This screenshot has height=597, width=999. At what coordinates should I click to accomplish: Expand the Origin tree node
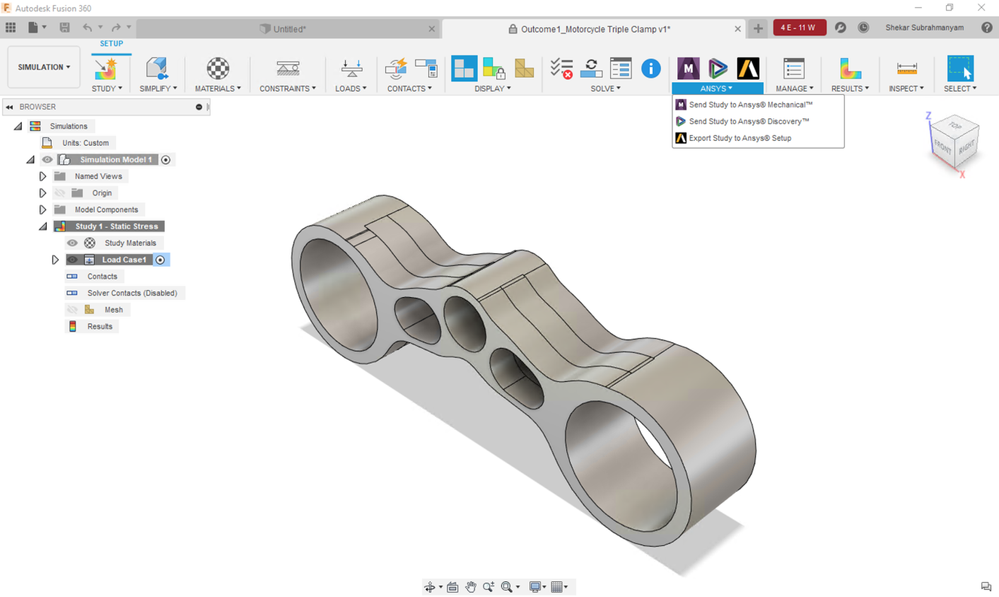[43, 192]
